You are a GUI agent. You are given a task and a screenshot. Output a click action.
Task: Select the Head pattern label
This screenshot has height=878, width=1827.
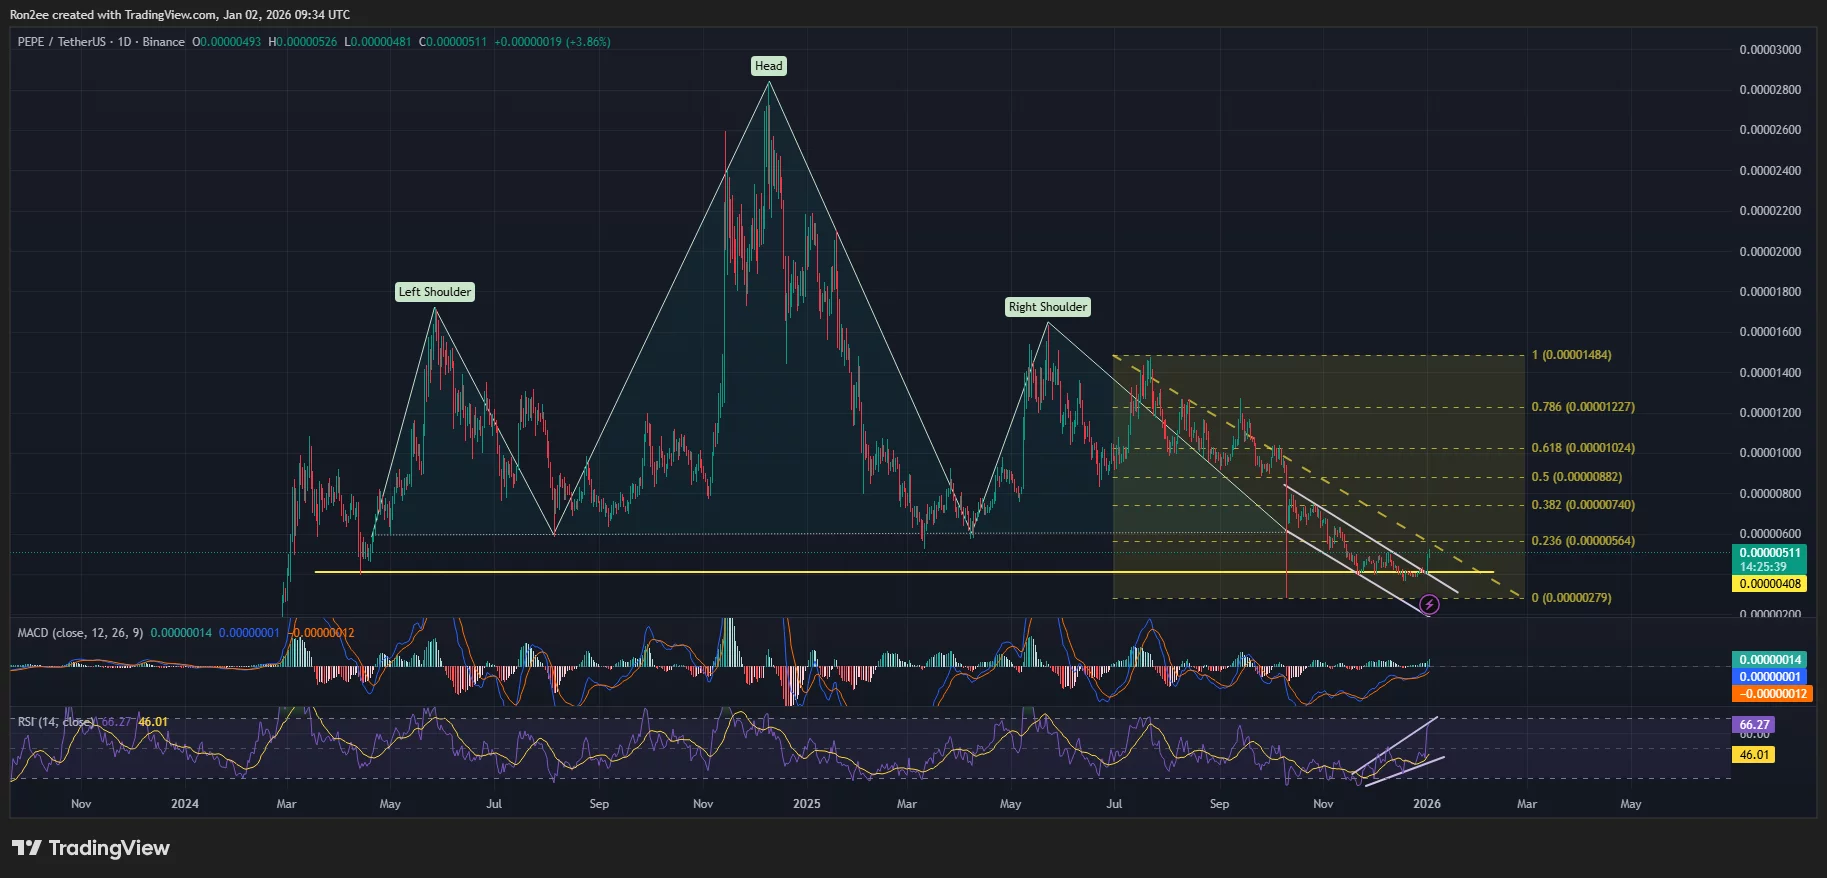click(768, 66)
